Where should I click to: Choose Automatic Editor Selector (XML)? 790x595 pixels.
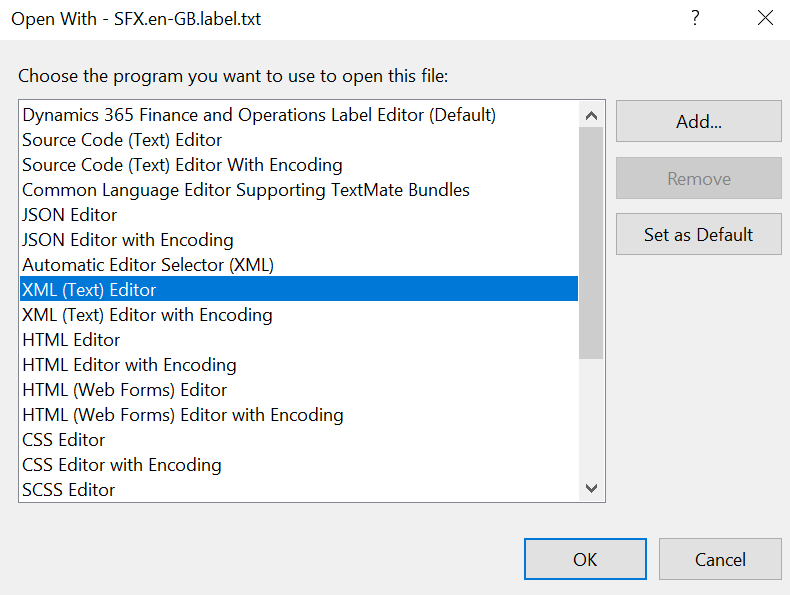148,265
